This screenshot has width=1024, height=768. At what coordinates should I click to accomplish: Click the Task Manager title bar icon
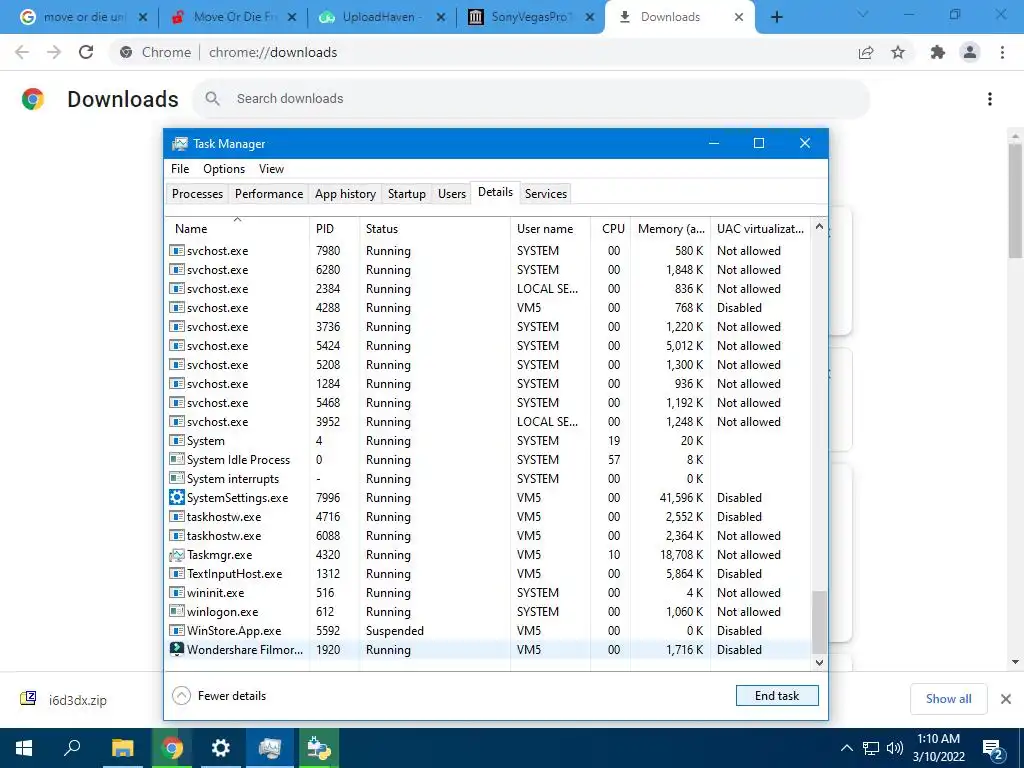point(180,144)
